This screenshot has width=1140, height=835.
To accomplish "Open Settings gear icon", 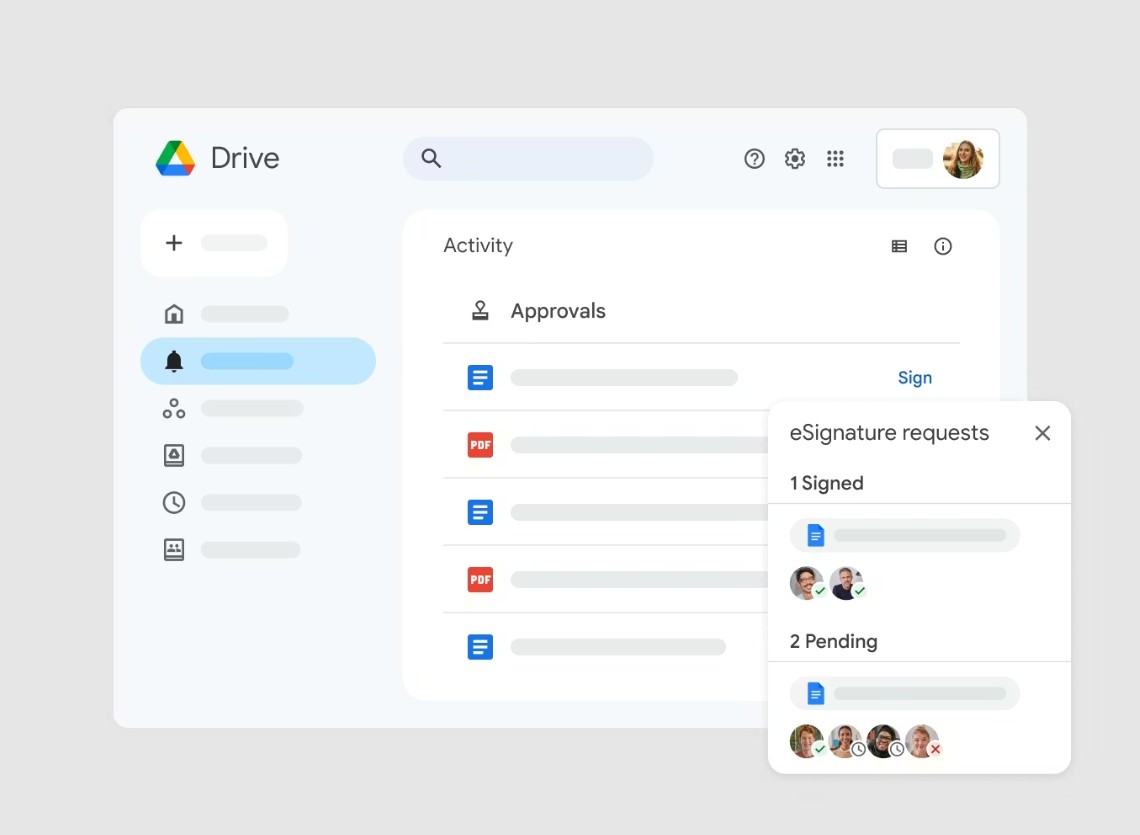I will pos(795,159).
